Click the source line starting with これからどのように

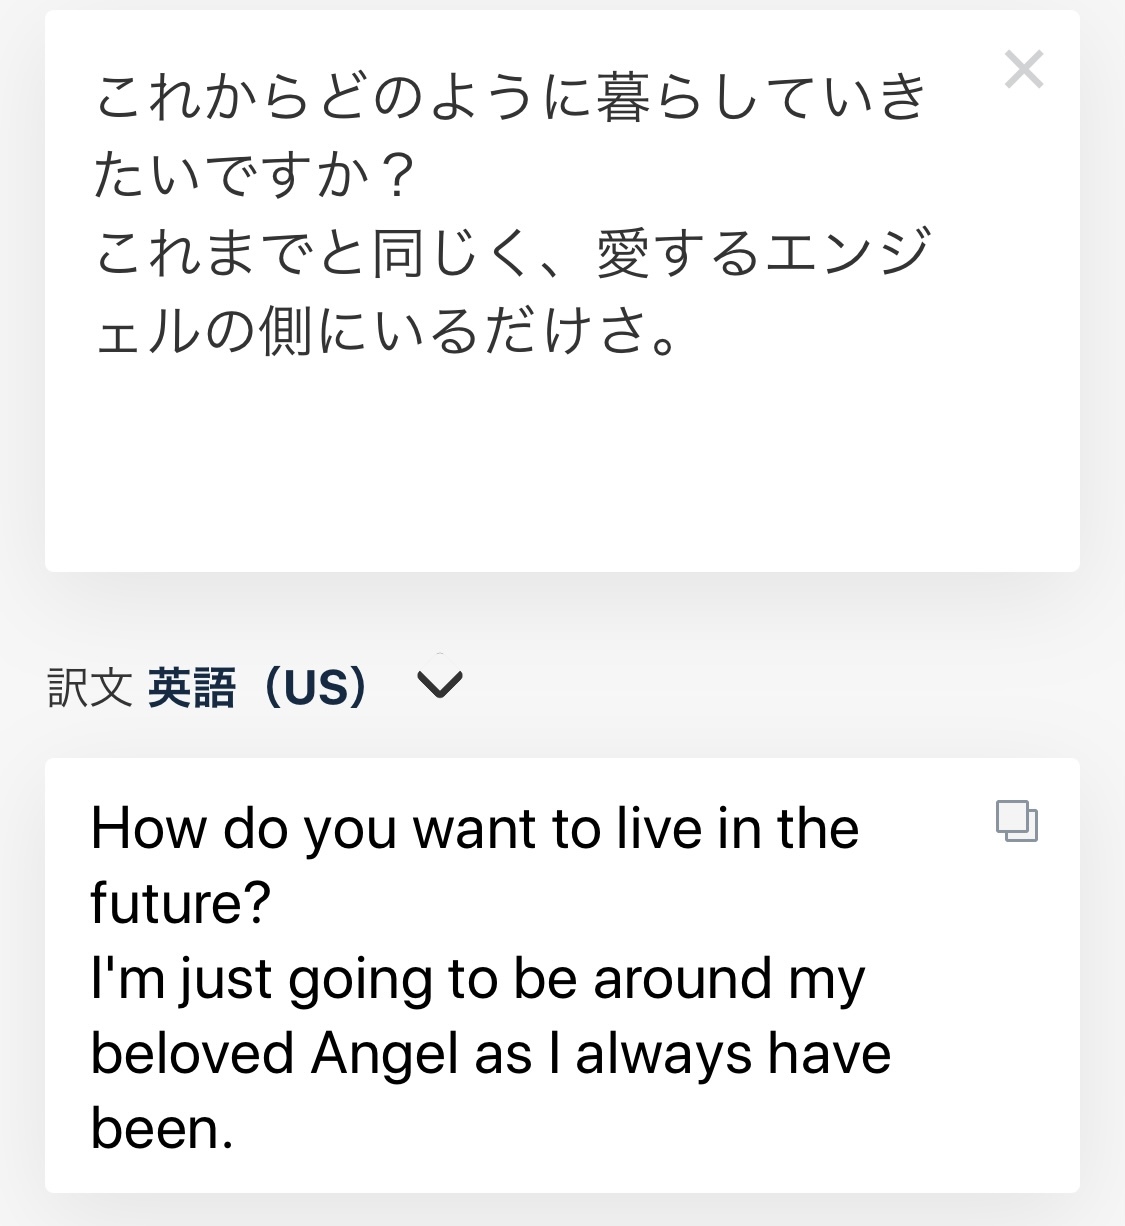click(510, 99)
